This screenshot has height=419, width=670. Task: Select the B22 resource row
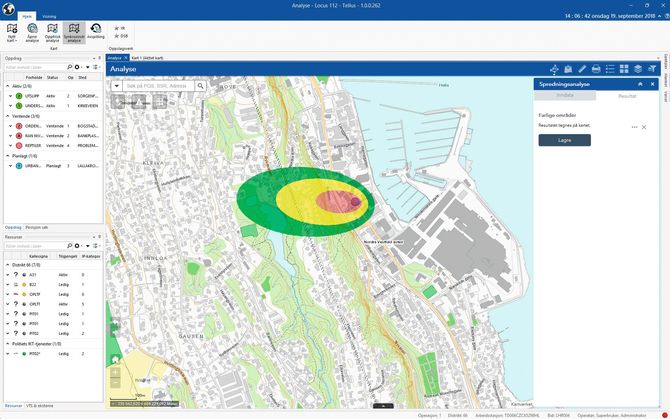[x=53, y=284]
